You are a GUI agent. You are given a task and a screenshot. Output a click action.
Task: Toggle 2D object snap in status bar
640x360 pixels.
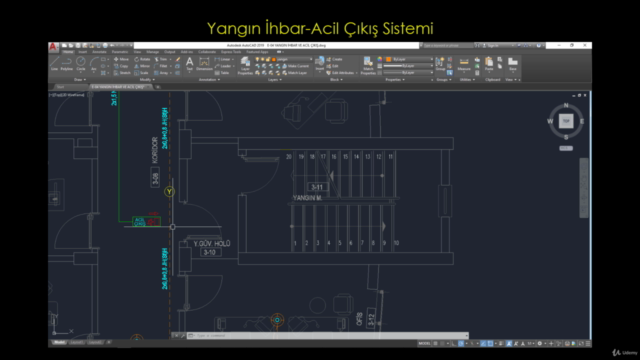(x=490, y=344)
